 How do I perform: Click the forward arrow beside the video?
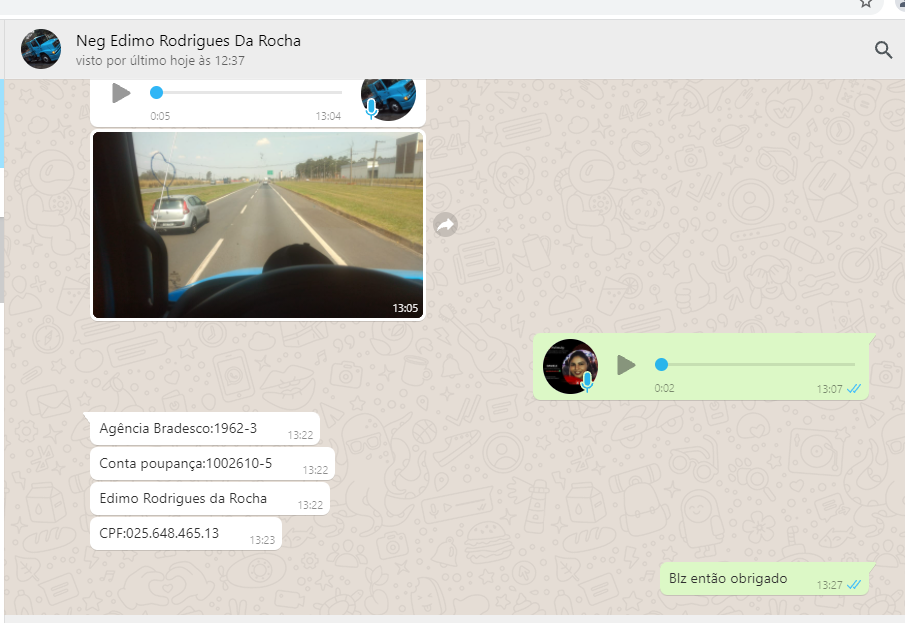(x=445, y=225)
